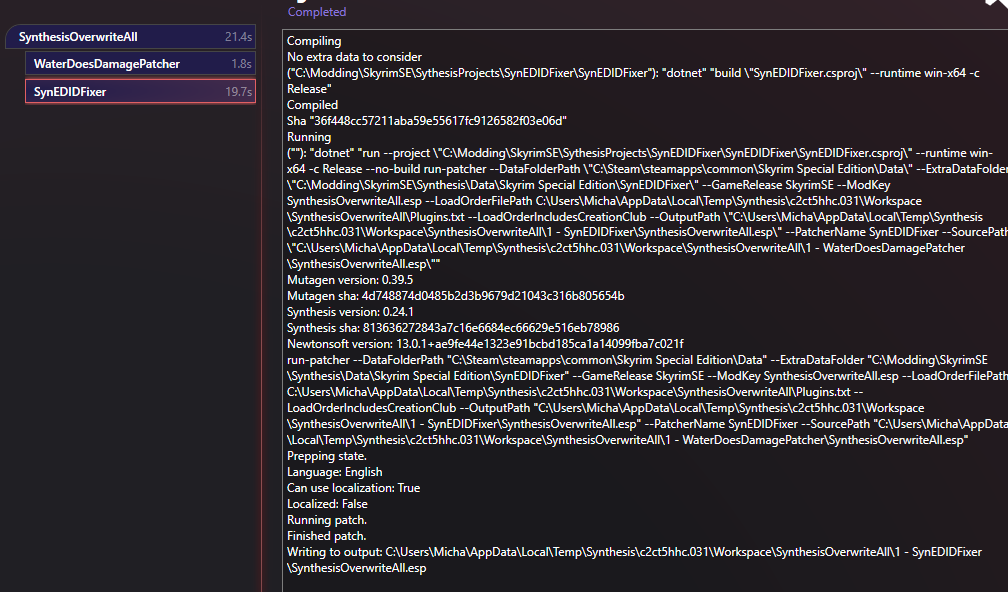The width and height of the screenshot is (1008, 592).
Task: Select the Synthesis version log line
Action: [350, 312]
